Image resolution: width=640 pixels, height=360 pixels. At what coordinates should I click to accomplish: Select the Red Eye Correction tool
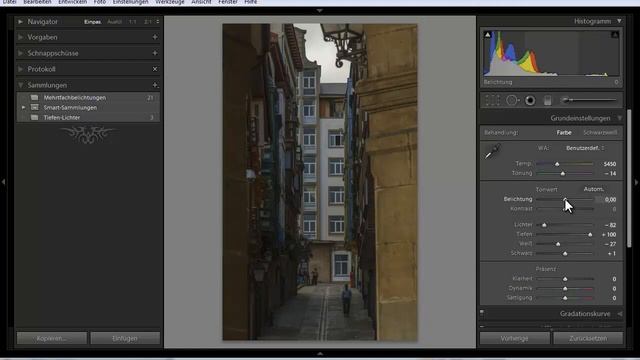pyautogui.click(x=530, y=100)
